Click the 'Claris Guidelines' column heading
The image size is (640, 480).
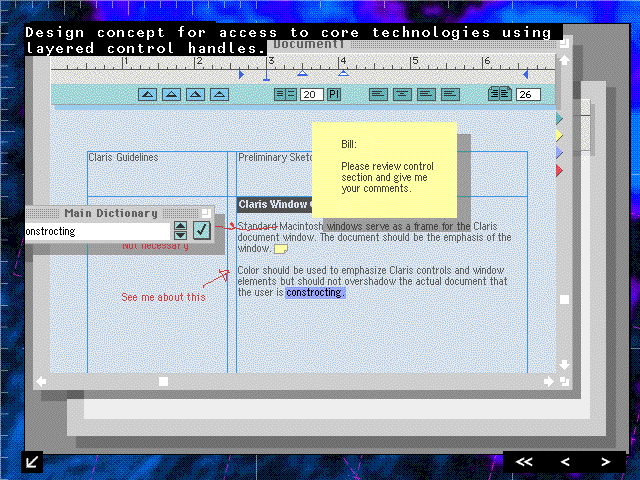pos(123,157)
